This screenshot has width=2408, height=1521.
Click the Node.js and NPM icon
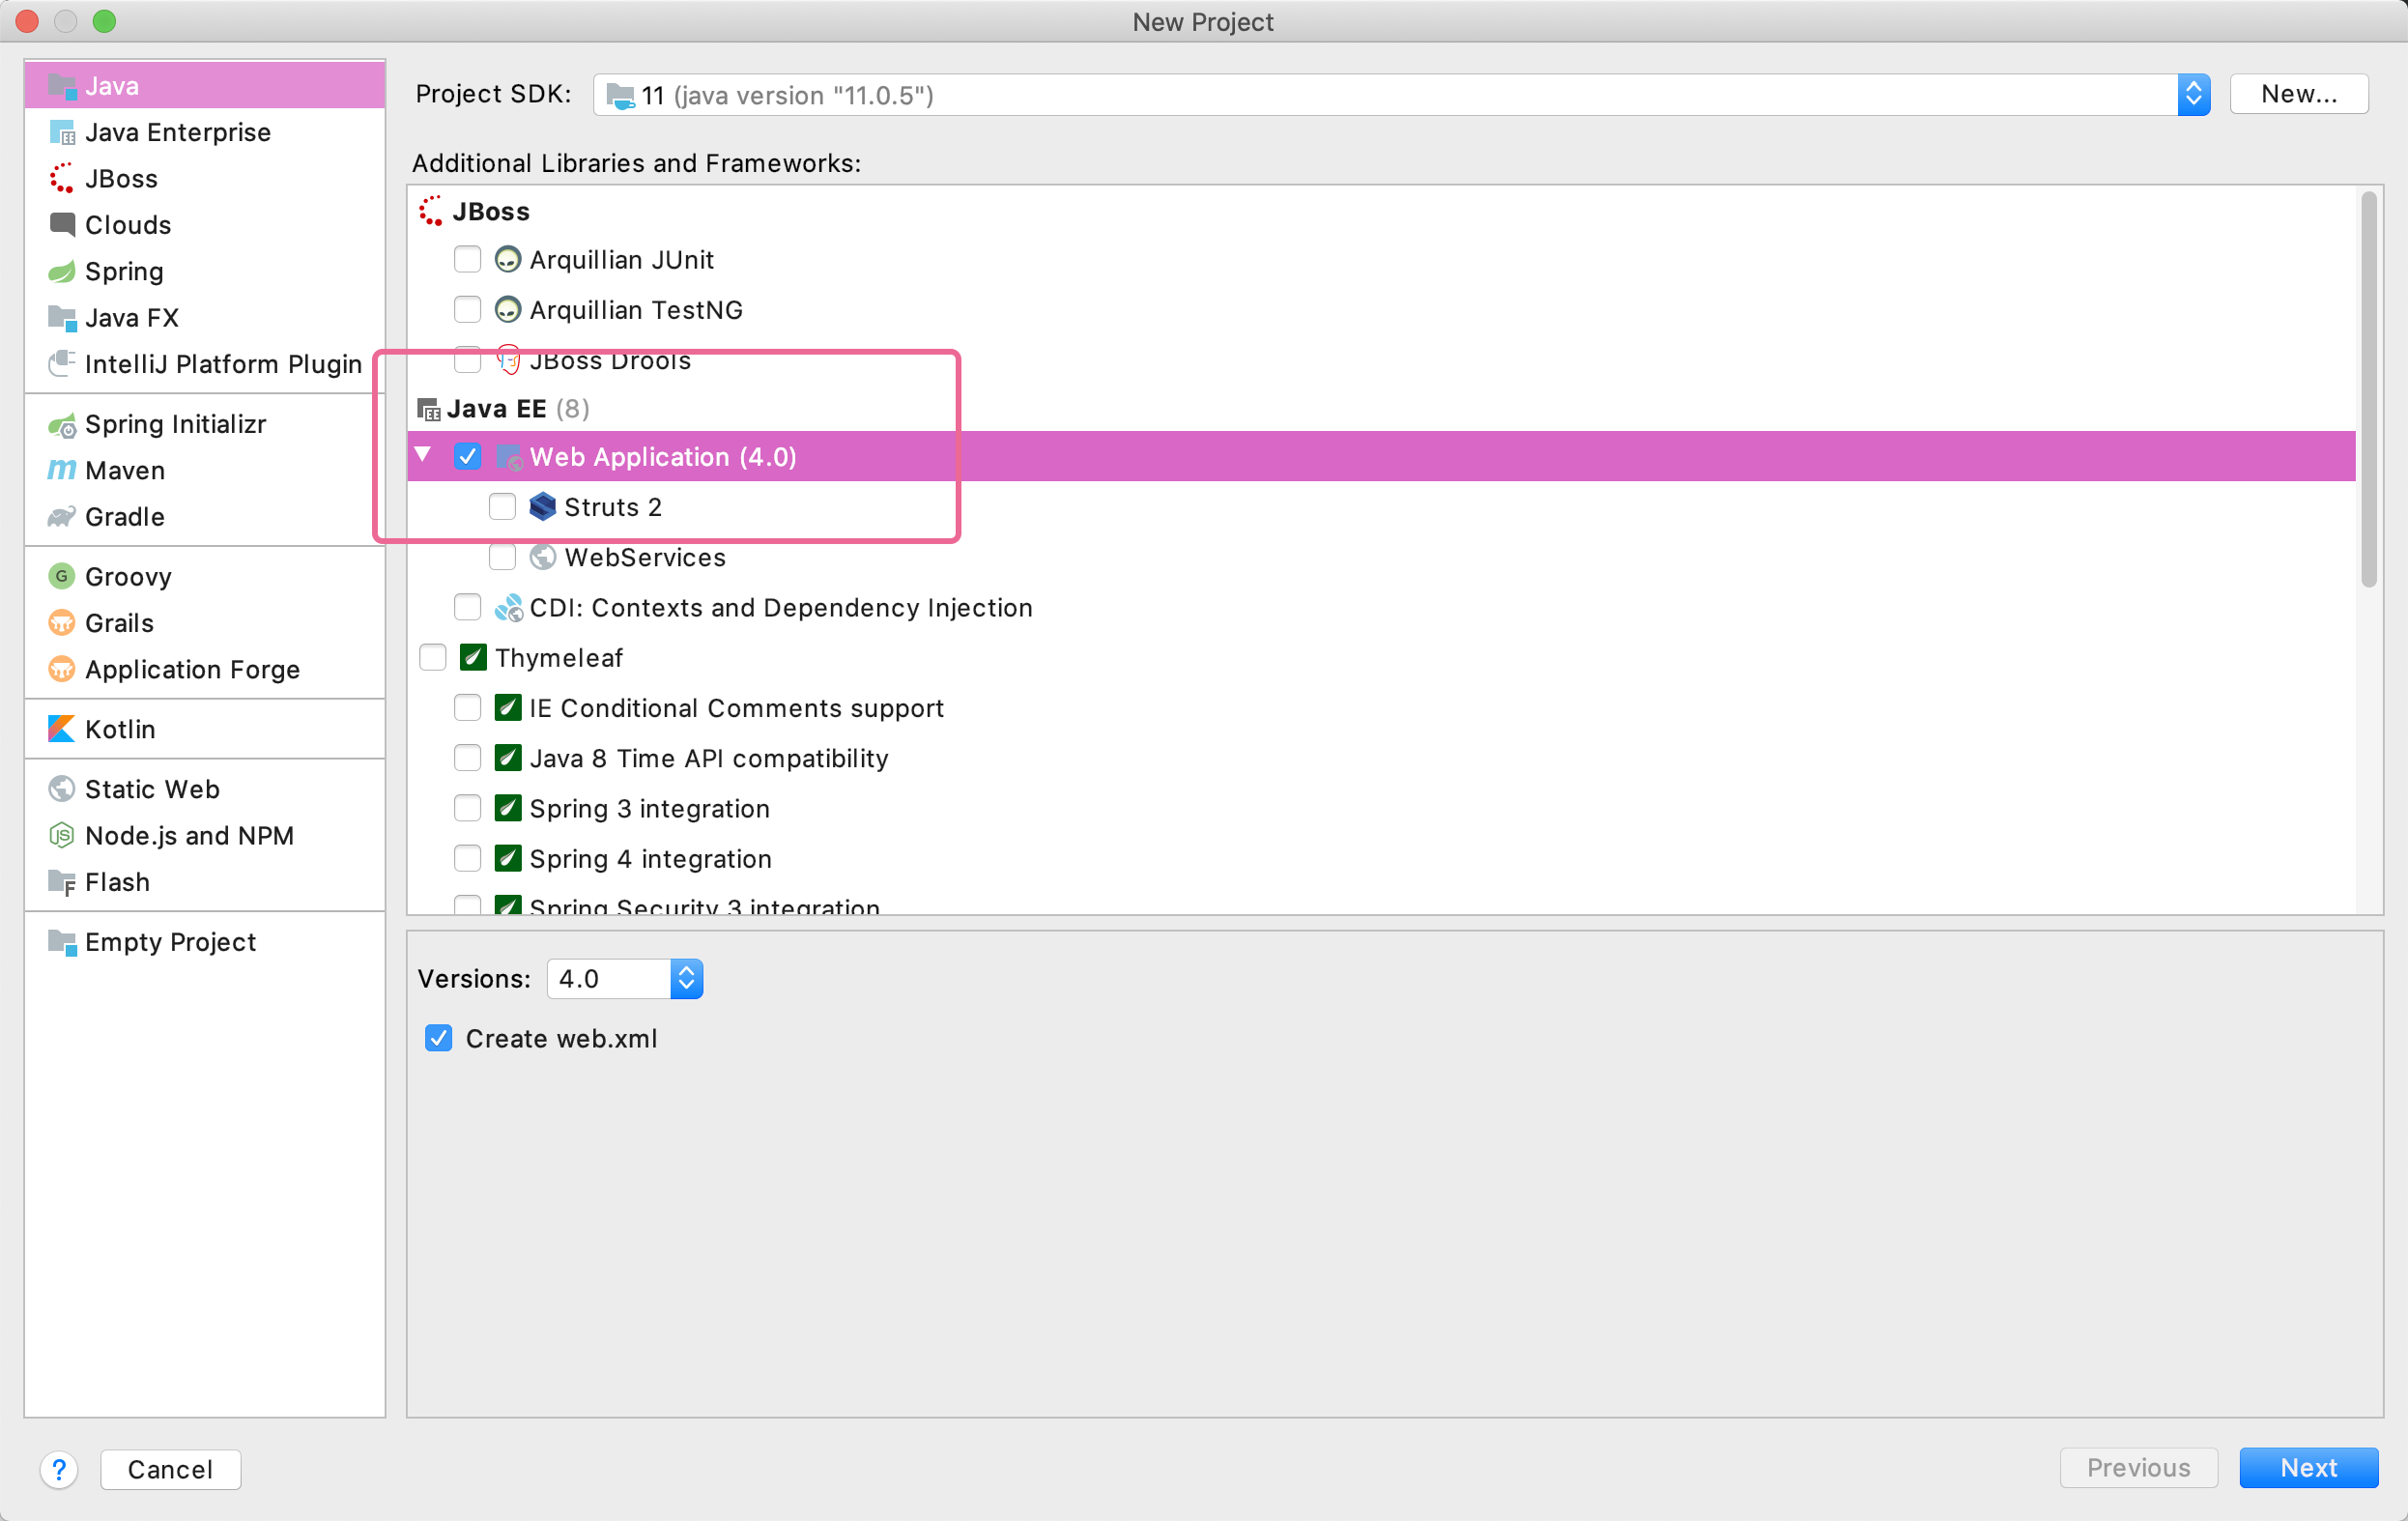pyautogui.click(x=62, y=835)
